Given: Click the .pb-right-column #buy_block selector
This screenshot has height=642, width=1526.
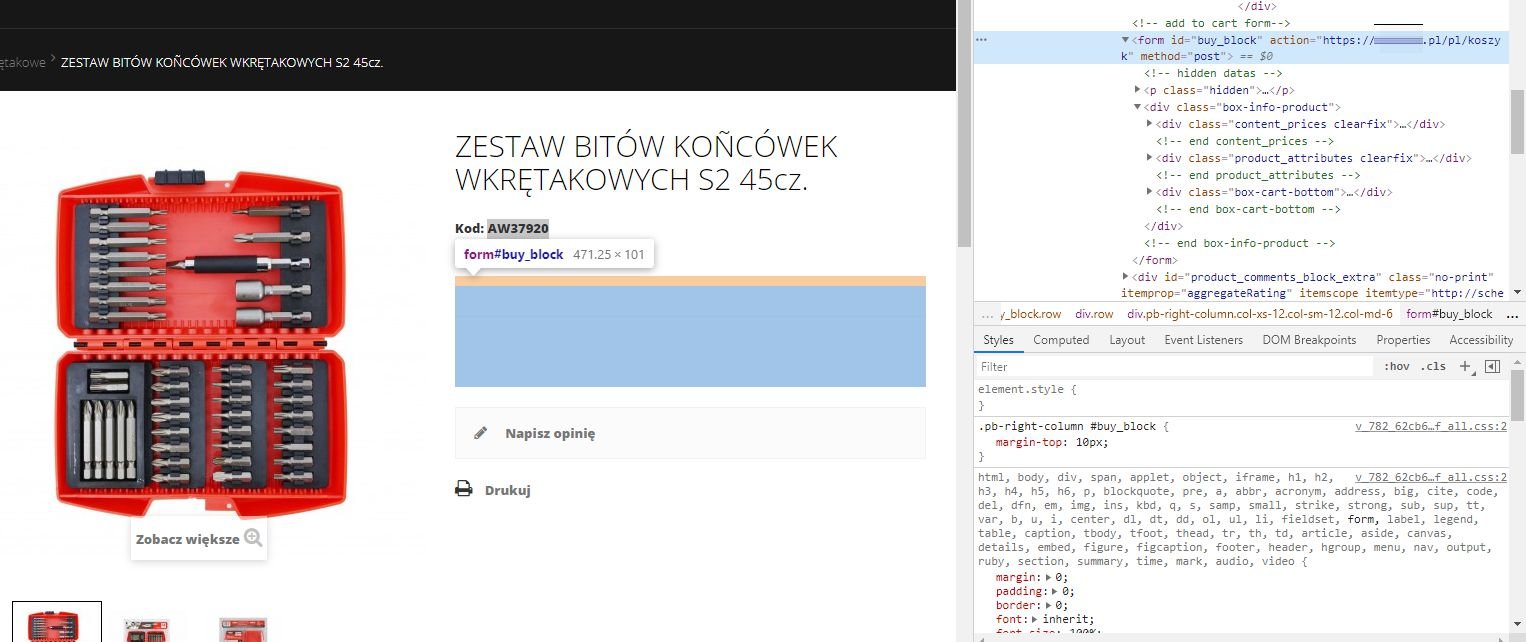Looking at the screenshot, I should [x=1067, y=426].
